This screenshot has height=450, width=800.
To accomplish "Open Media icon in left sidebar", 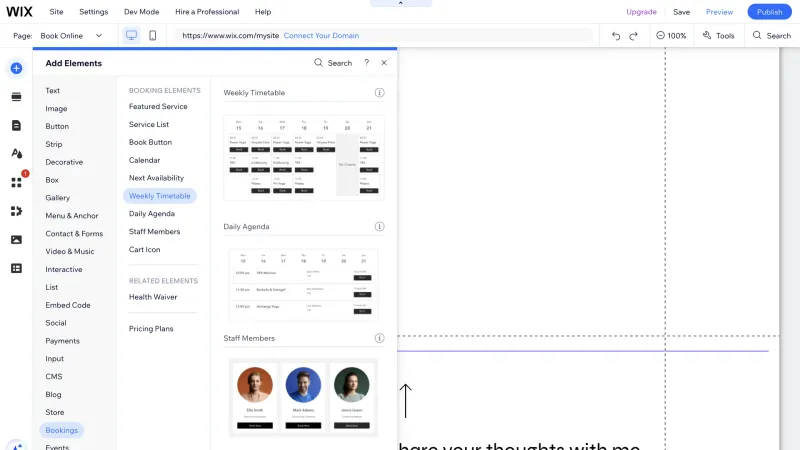I will coord(16,239).
